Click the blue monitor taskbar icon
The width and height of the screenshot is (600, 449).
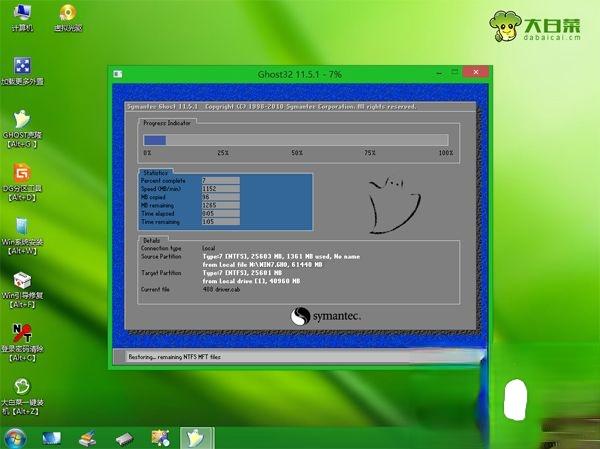(x=52, y=439)
